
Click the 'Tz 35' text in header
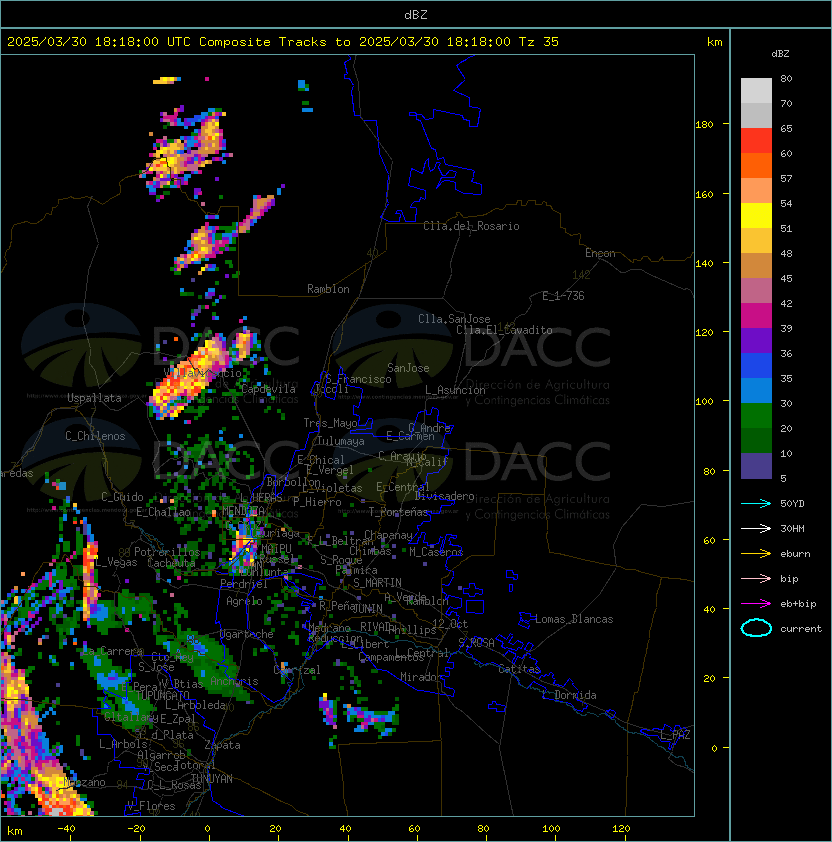pyautogui.click(x=539, y=42)
